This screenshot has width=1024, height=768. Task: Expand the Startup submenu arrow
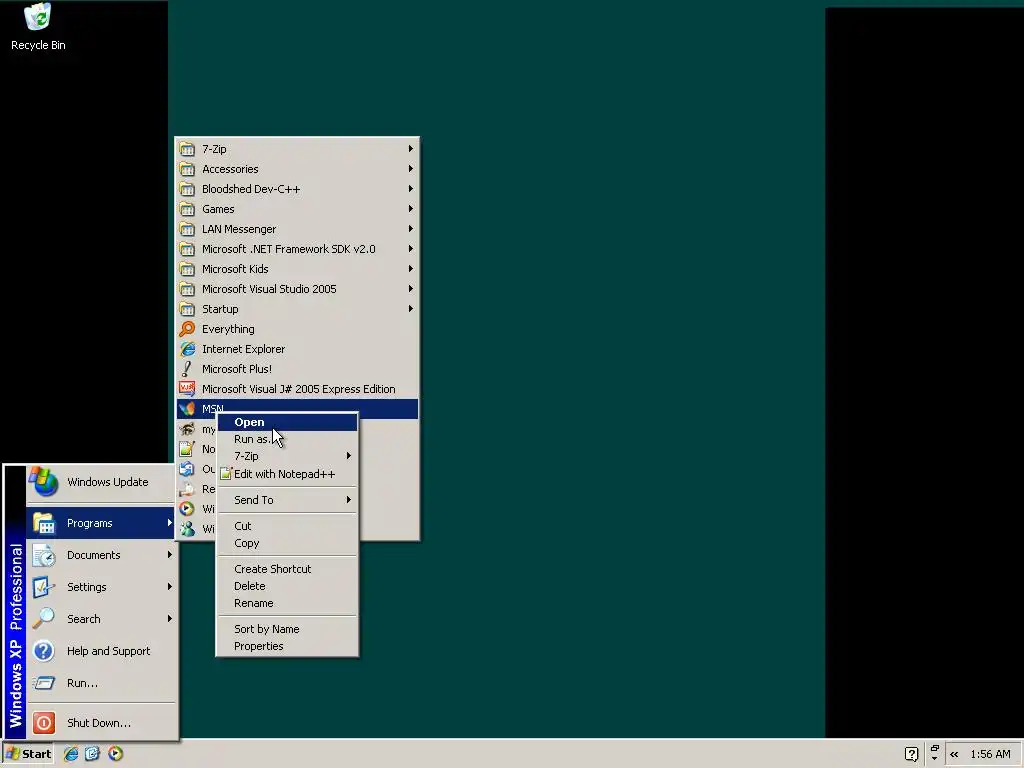(411, 308)
